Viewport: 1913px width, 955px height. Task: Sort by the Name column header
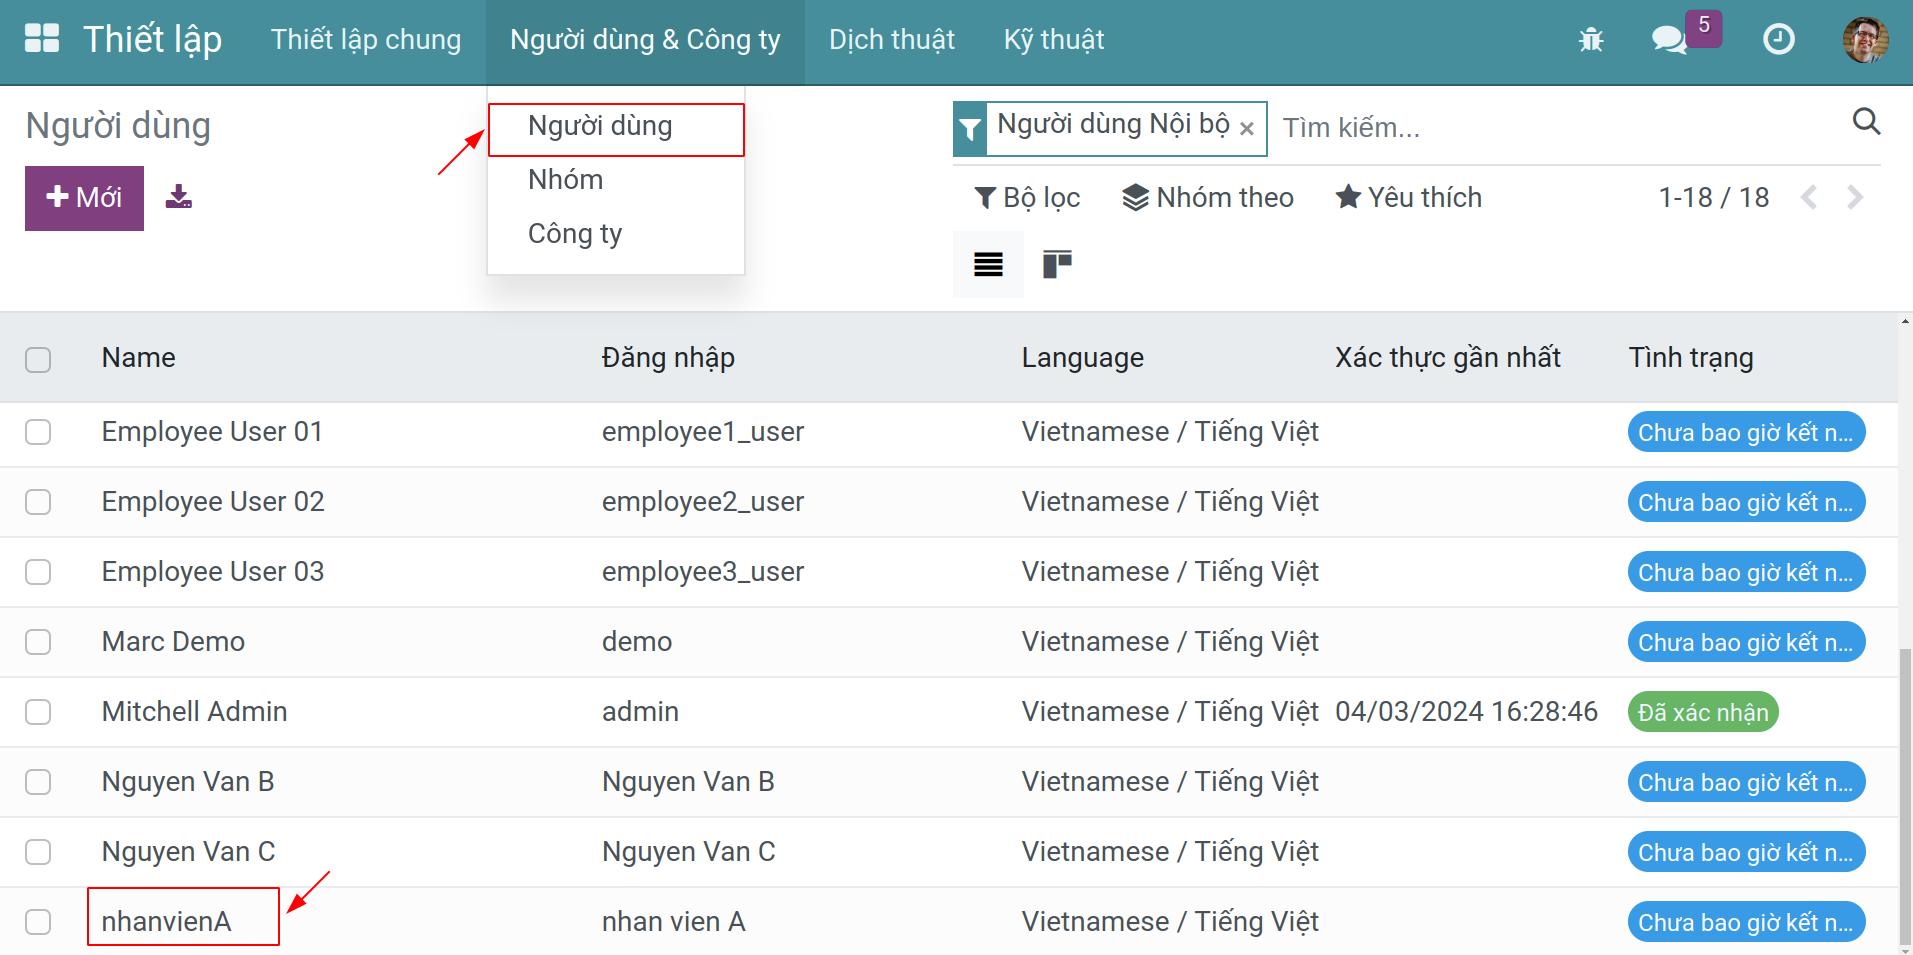click(x=138, y=358)
